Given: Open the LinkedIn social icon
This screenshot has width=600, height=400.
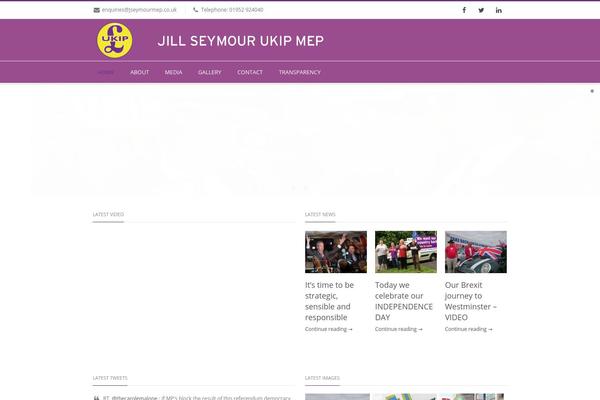Looking at the screenshot, I should point(499,10).
